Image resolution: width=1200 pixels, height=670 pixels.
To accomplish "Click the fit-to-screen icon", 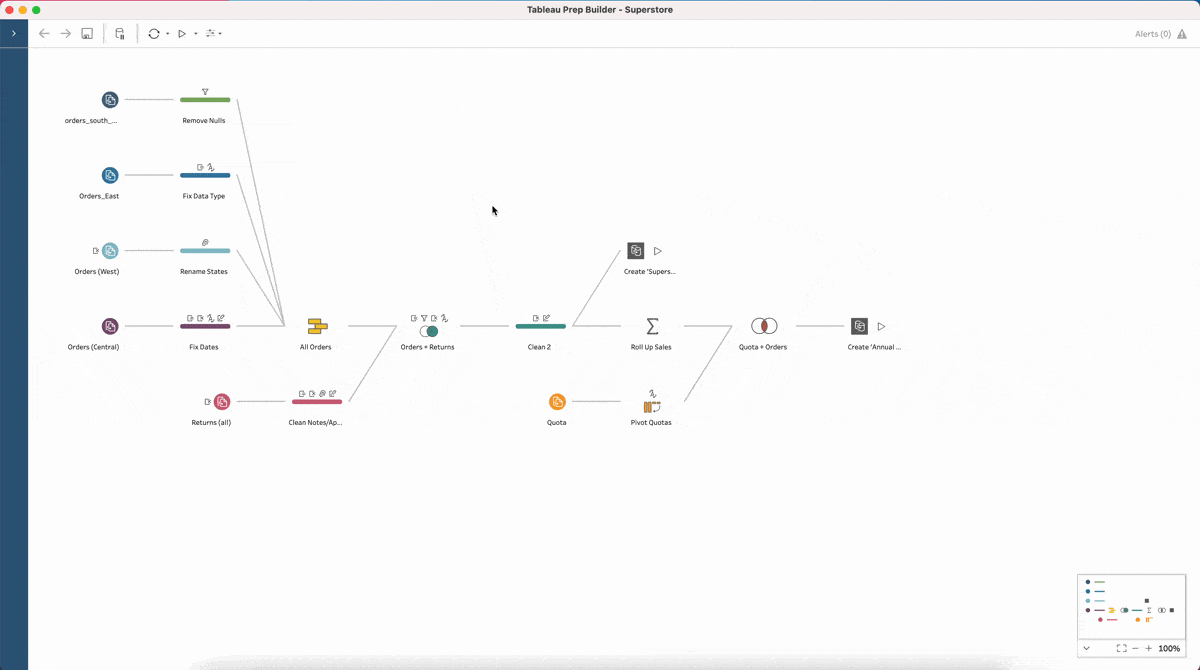I will (x=1122, y=649).
